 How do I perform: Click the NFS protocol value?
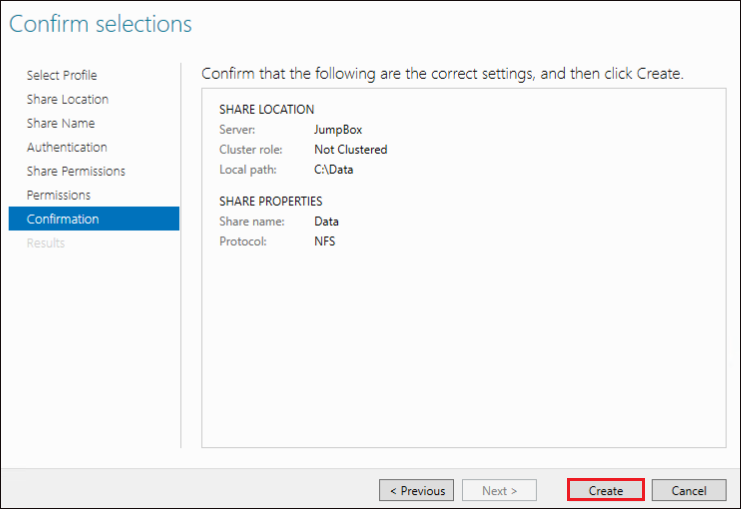tap(325, 241)
